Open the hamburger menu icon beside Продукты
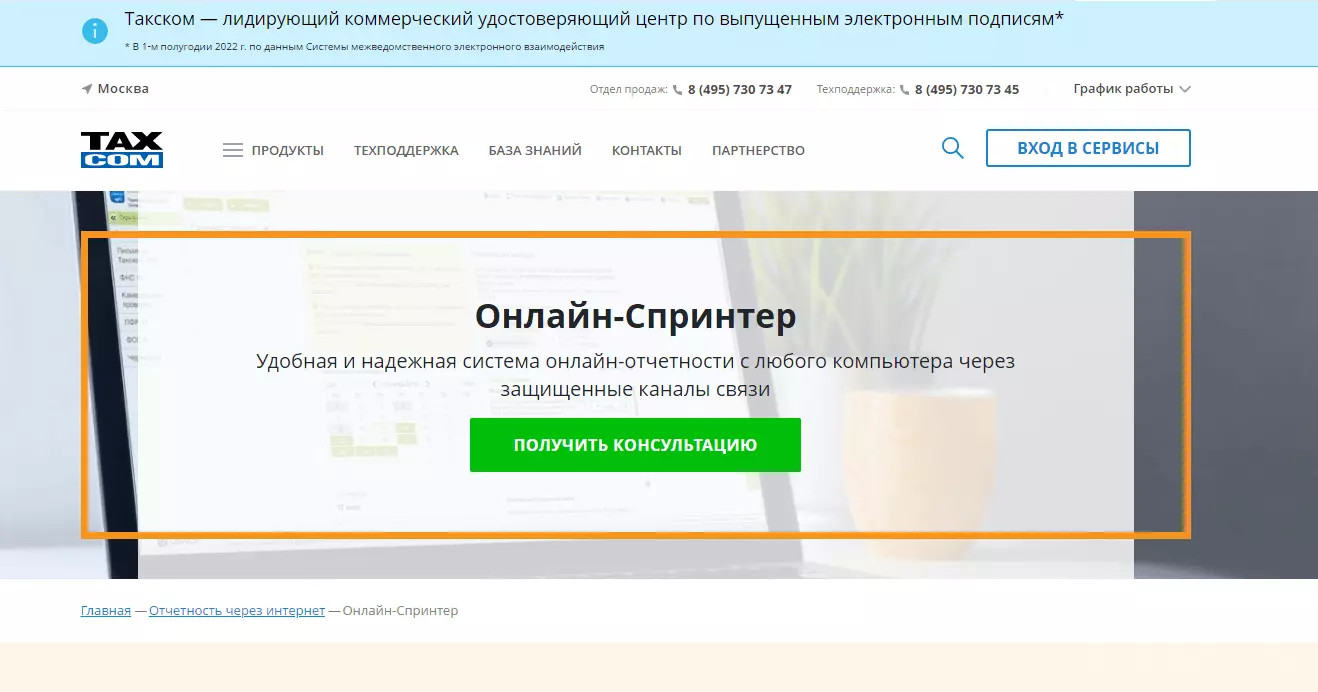The height and width of the screenshot is (692, 1318). [x=233, y=150]
